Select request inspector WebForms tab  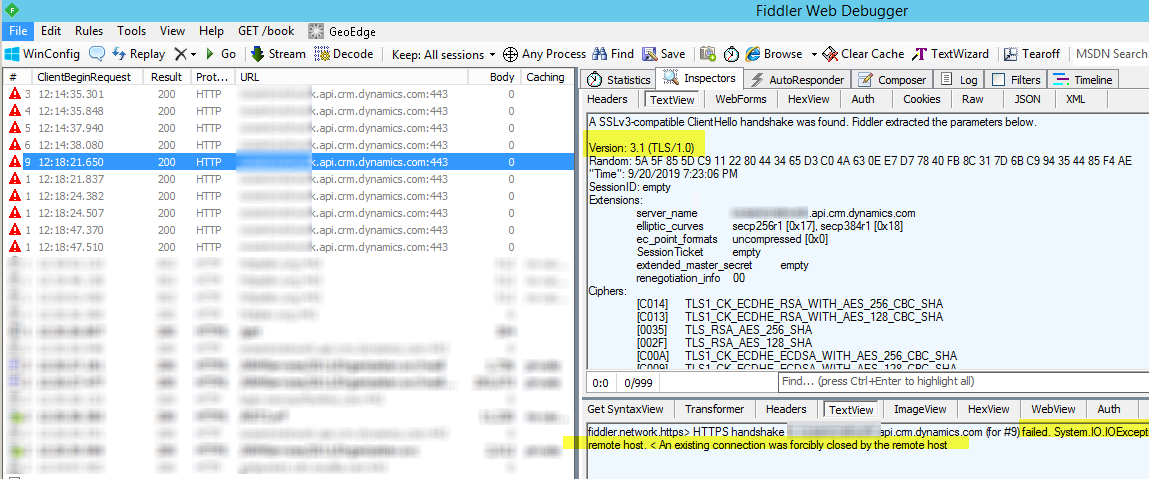(741, 99)
